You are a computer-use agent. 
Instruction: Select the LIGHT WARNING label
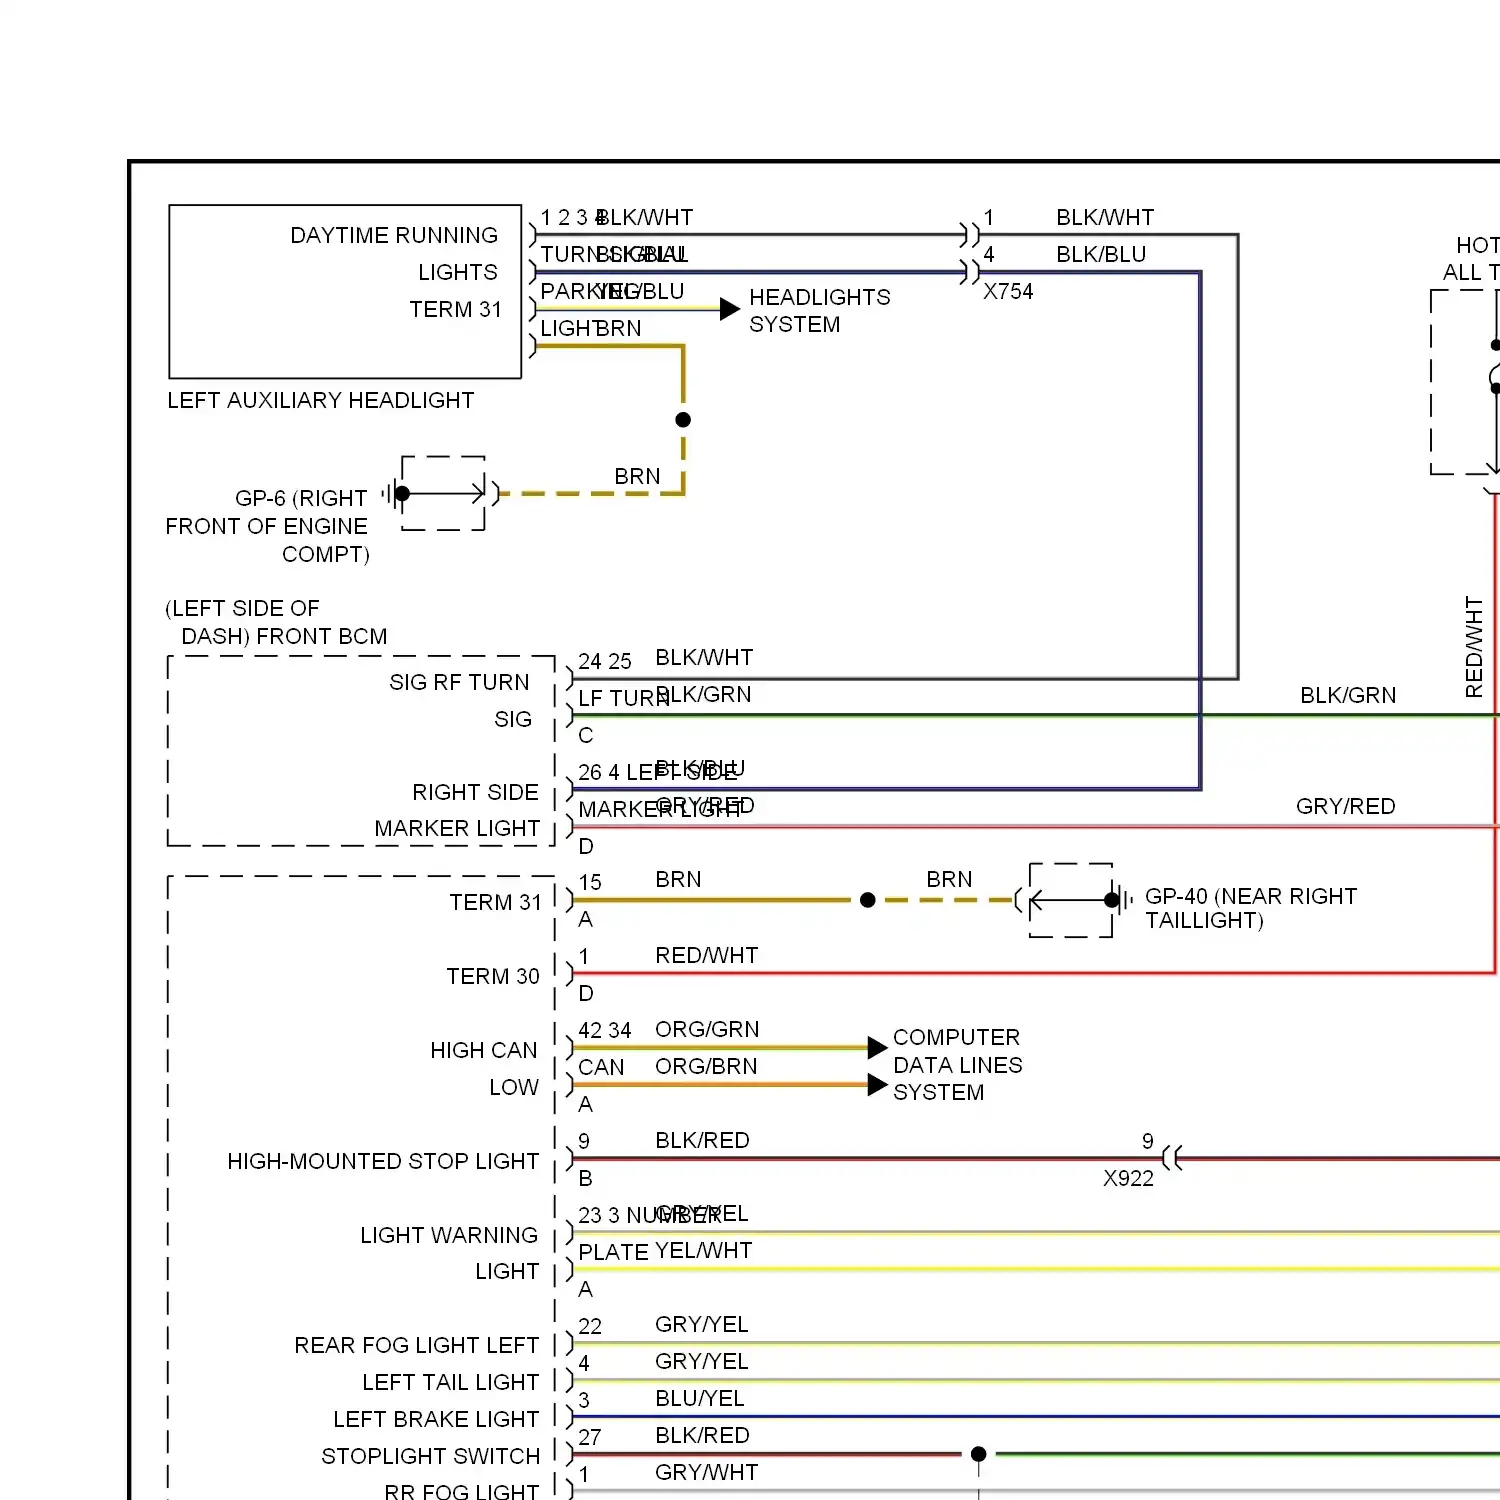(x=449, y=1235)
